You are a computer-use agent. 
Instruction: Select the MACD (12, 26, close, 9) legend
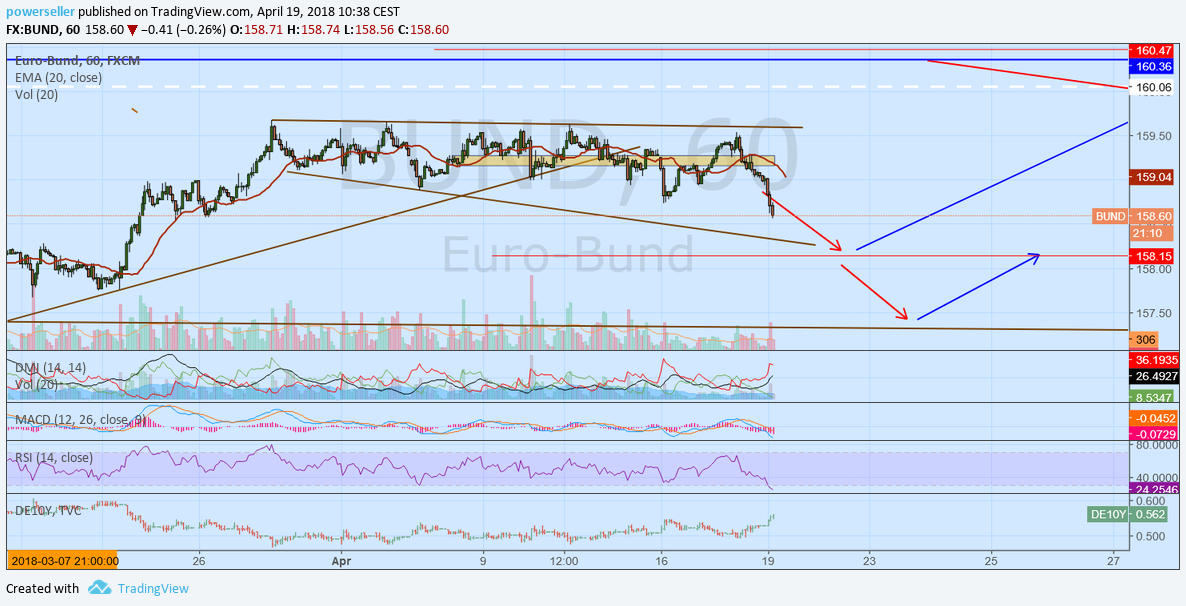pos(81,418)
